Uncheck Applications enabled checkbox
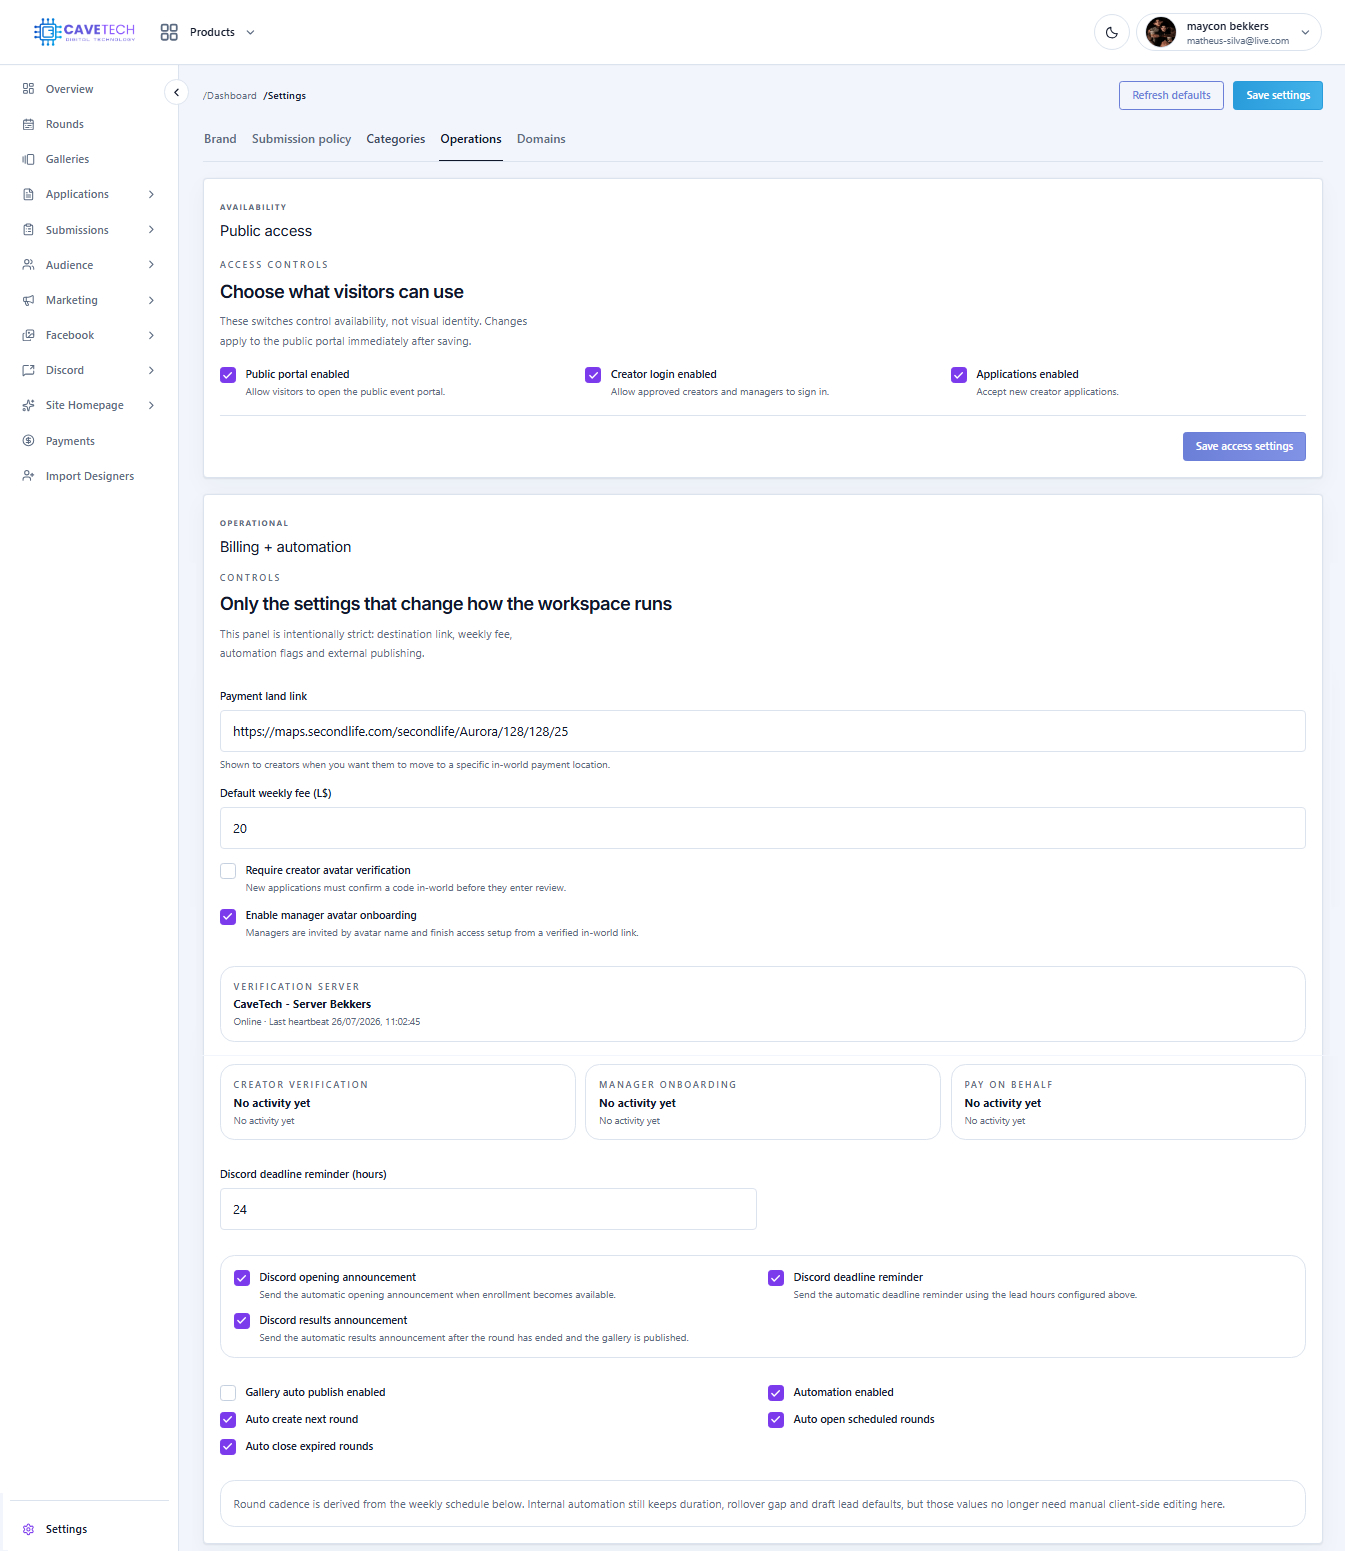Screen dimensions: 1345x1551 (x=959, y=375)
